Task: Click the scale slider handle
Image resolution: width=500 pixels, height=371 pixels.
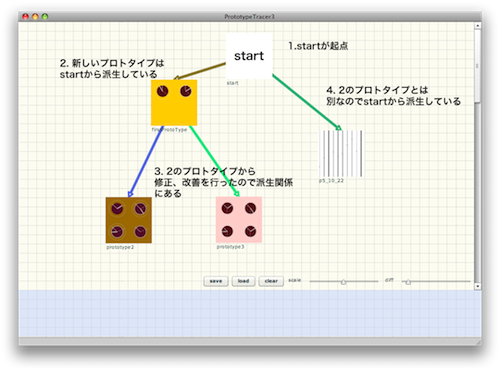Action: pos(343,282)
